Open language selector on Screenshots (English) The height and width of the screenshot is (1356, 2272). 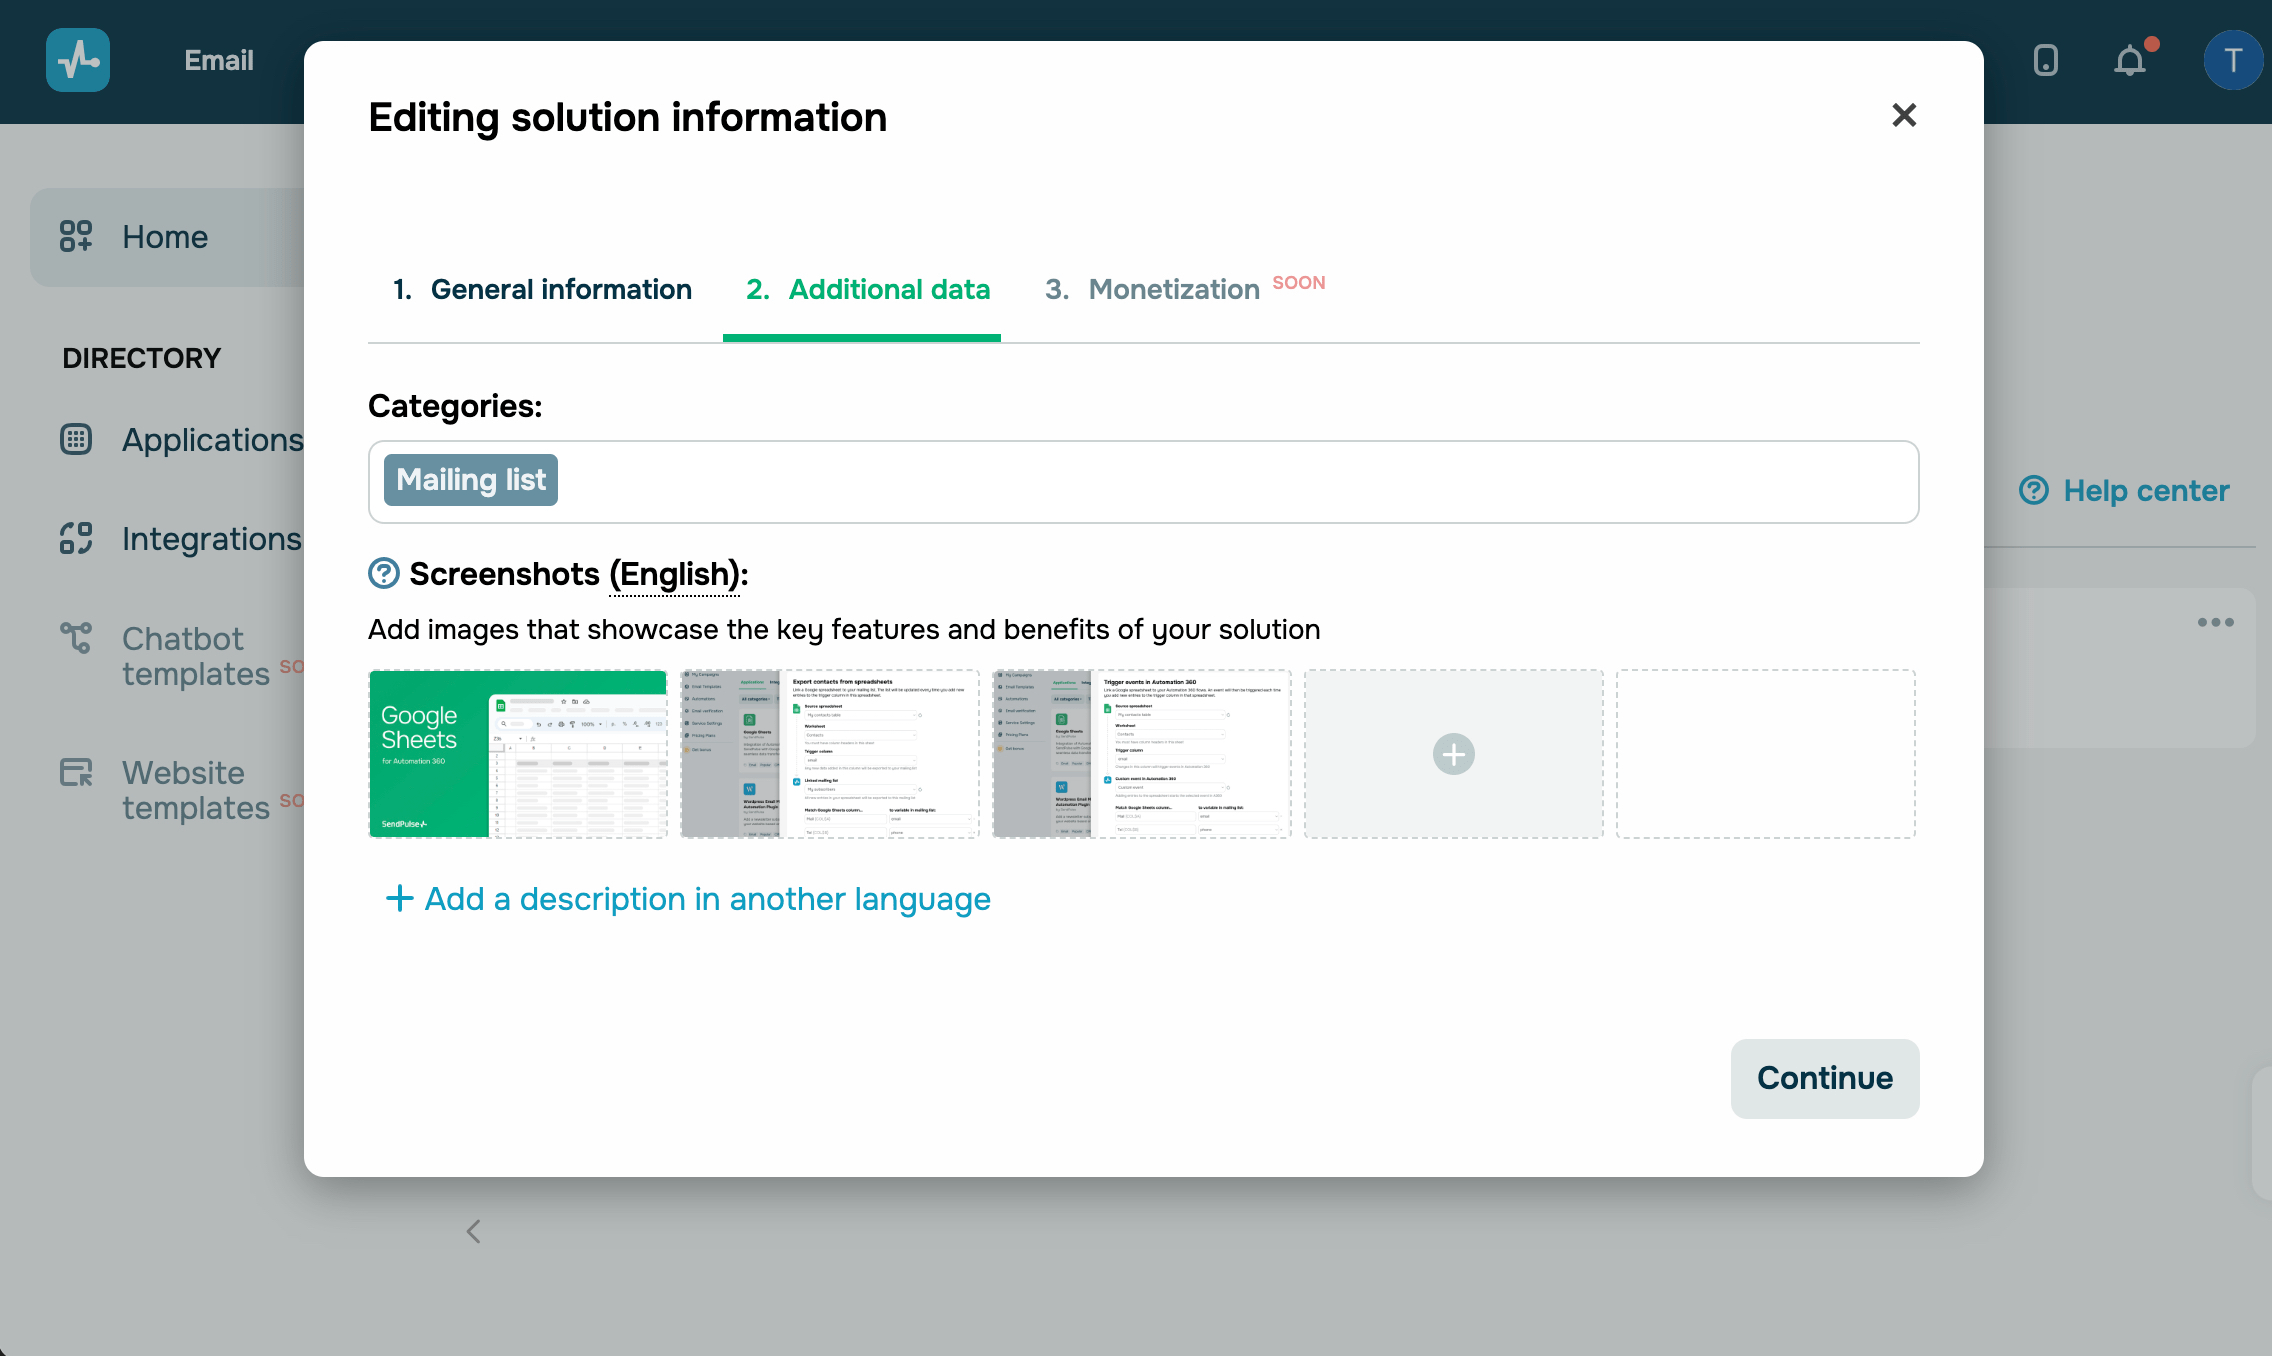[674, 575]
